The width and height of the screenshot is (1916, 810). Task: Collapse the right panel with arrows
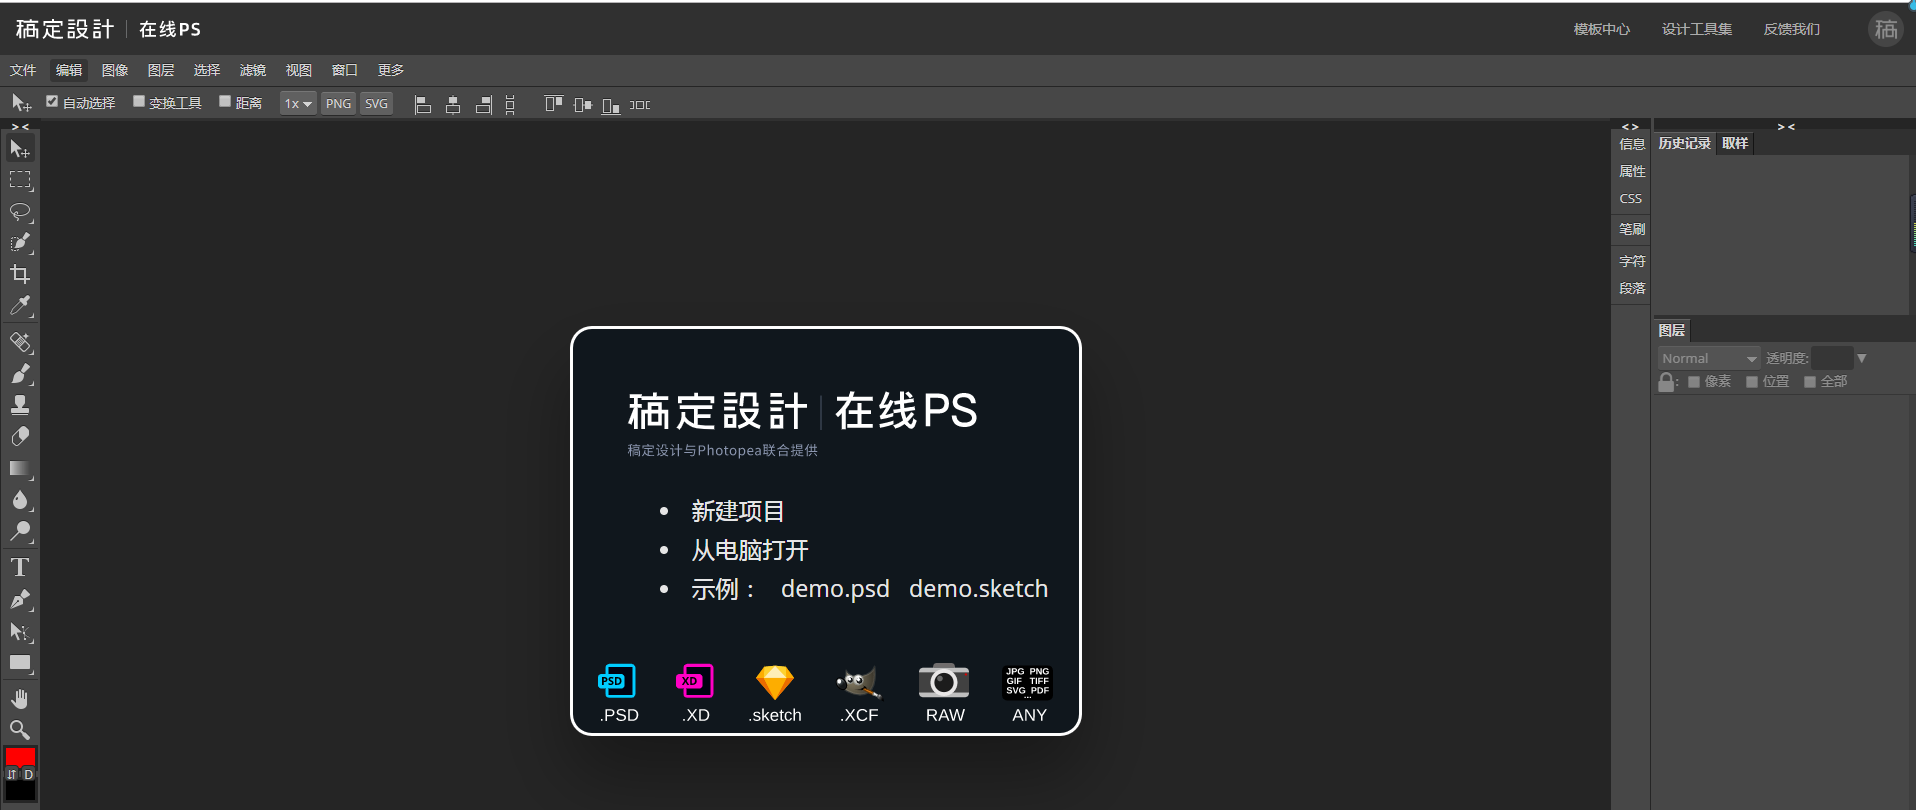pyautogui.click(x=1786, y=127)
